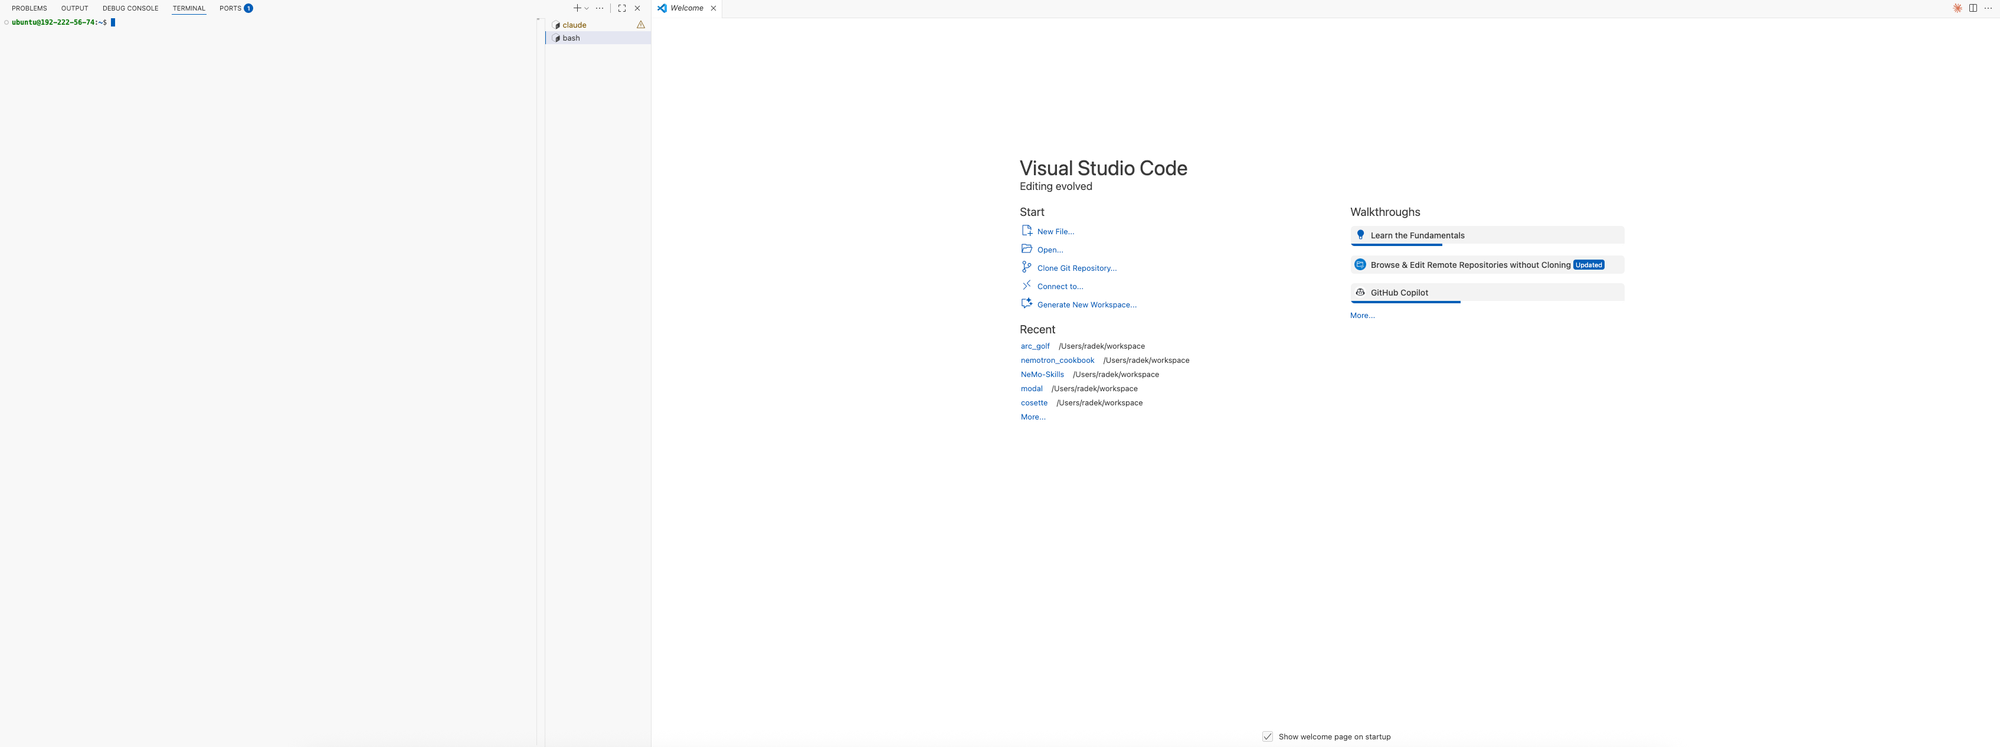This screenshot has height=747, width=2000.
Task: Maximize the terminal panel size
Action: coord(622,8)
